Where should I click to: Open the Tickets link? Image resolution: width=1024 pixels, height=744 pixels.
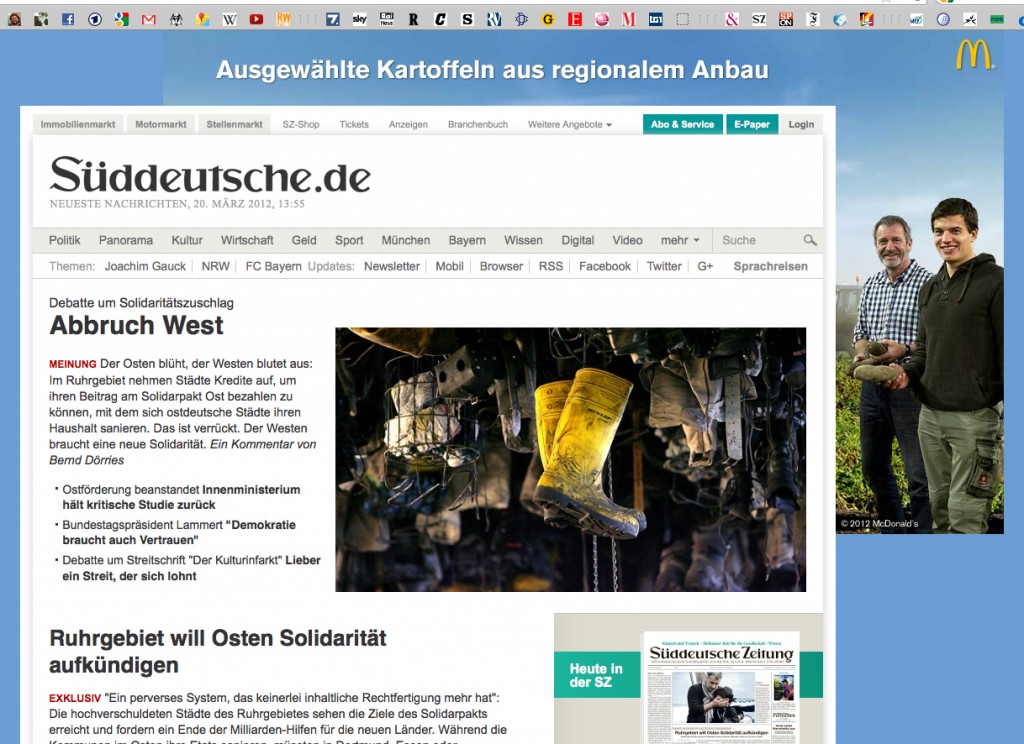354,124
